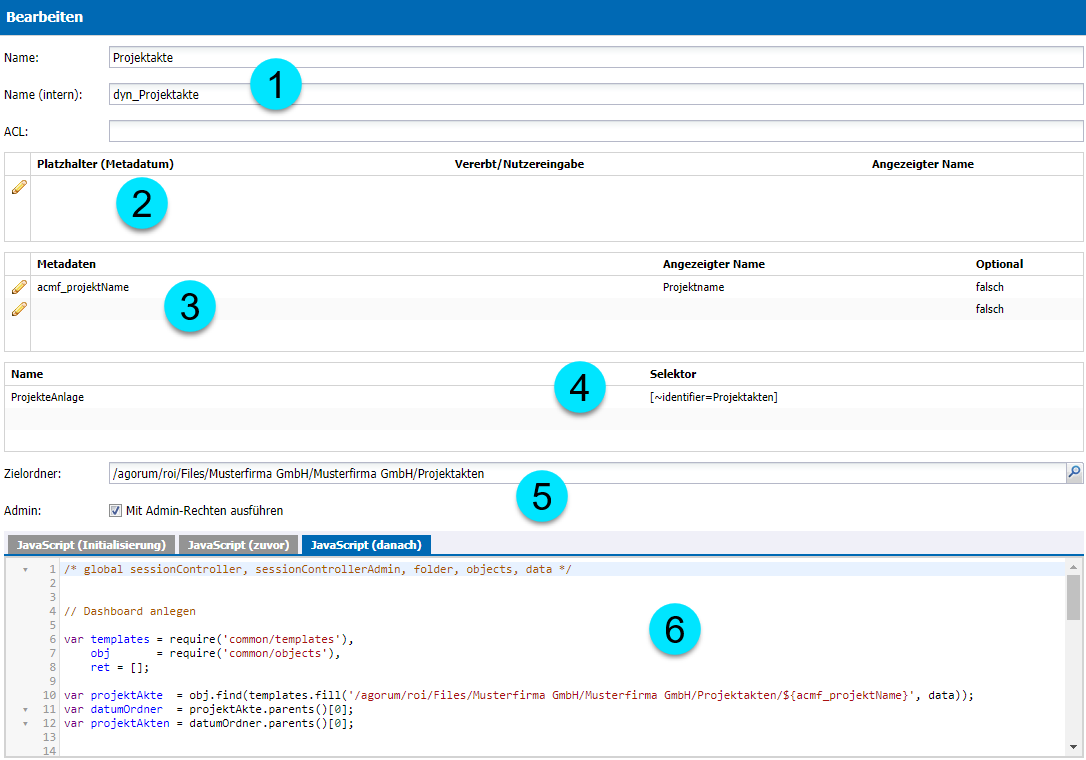The height and width of the screenshot is (760, 1086).
Task: Focus the empty ACL input field
Action: (596, 131)
